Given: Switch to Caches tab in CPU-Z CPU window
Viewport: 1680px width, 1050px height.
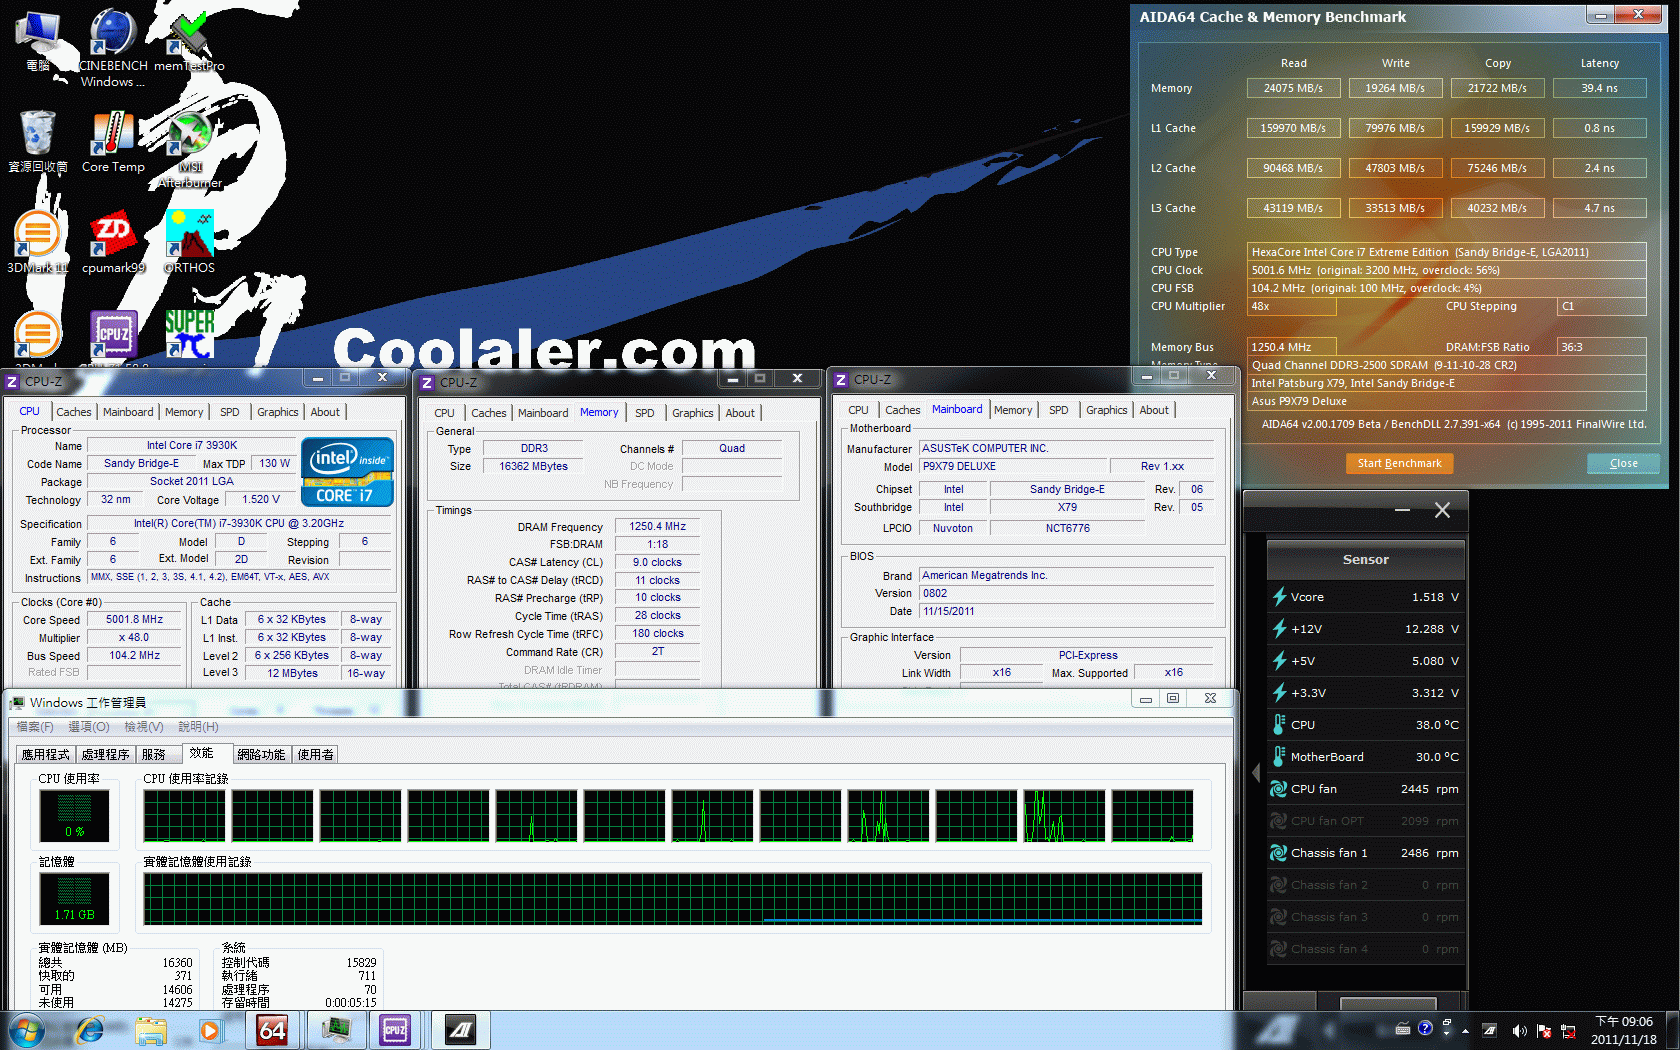Looking at the screenshot, I should click(73, 412).
